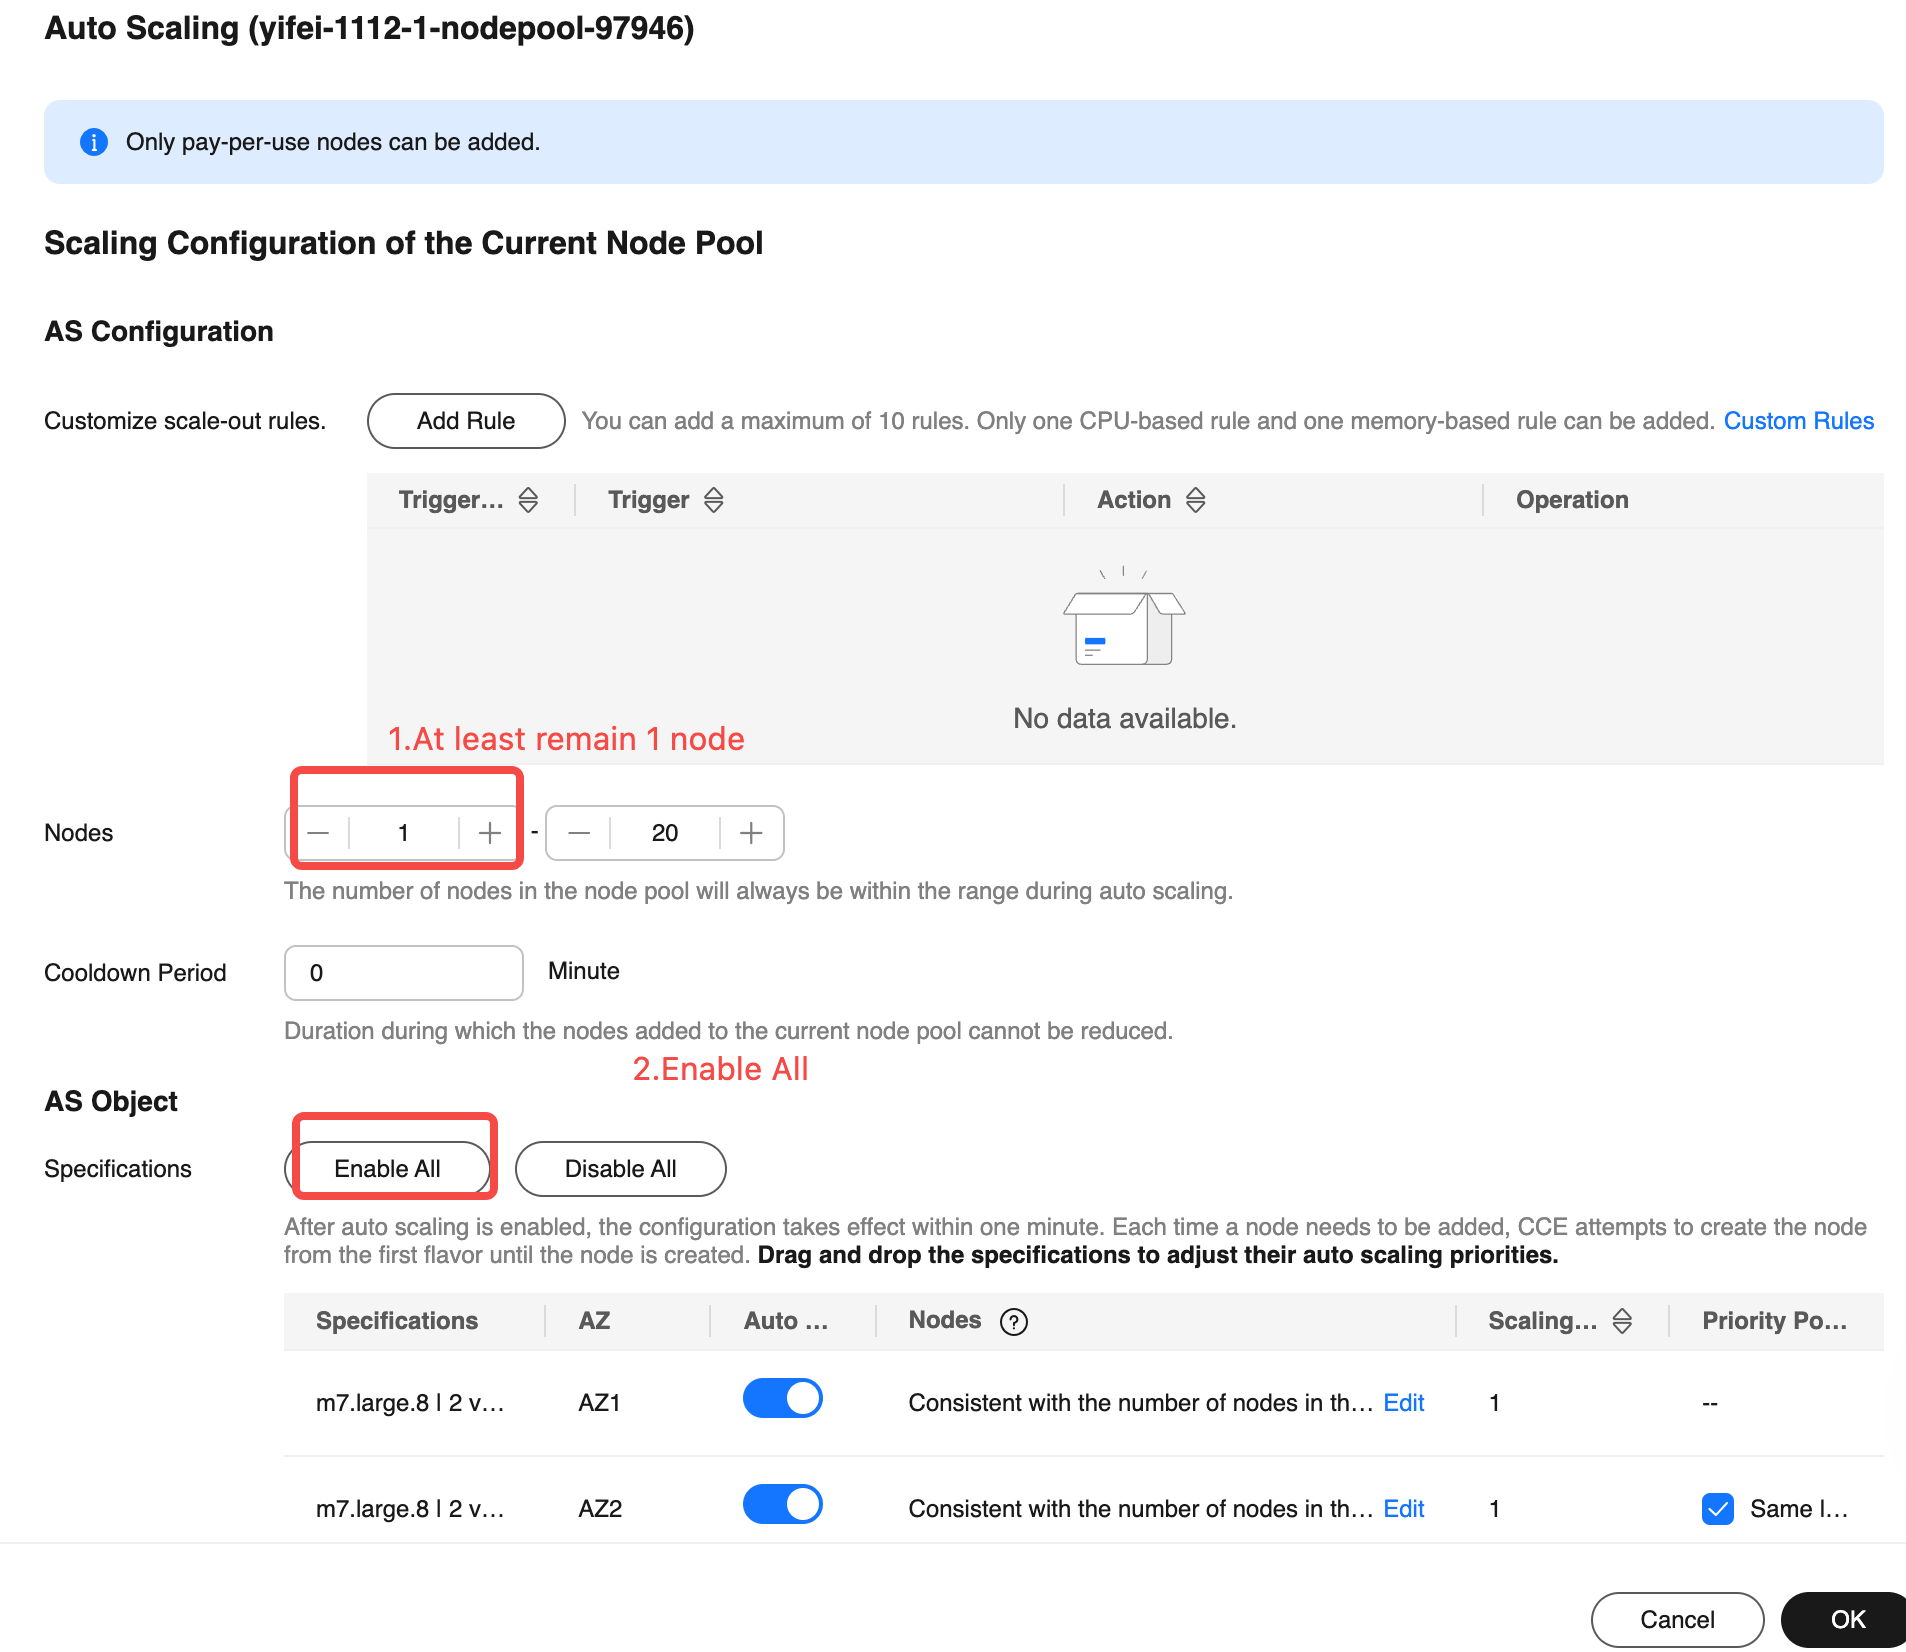Toggle auto scaling for the AZ1 specification
Screen dimensions: 1906x1652
point(782,1398)
